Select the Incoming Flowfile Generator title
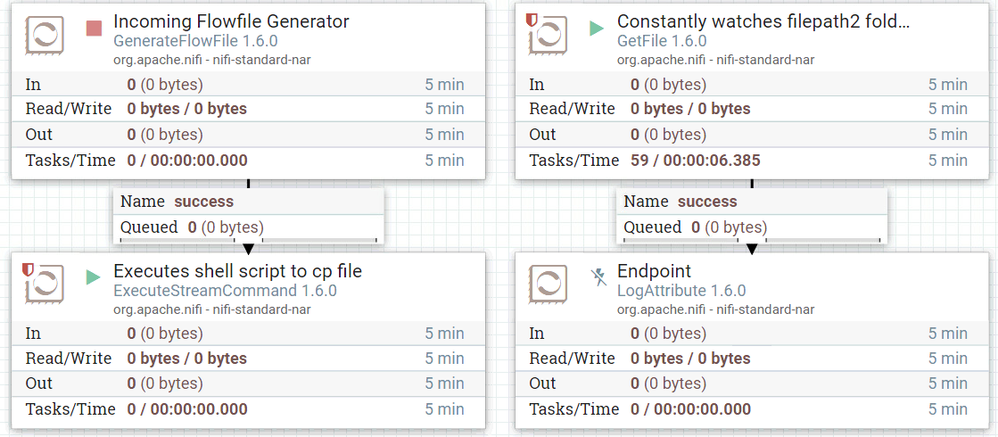 point(231,21)
